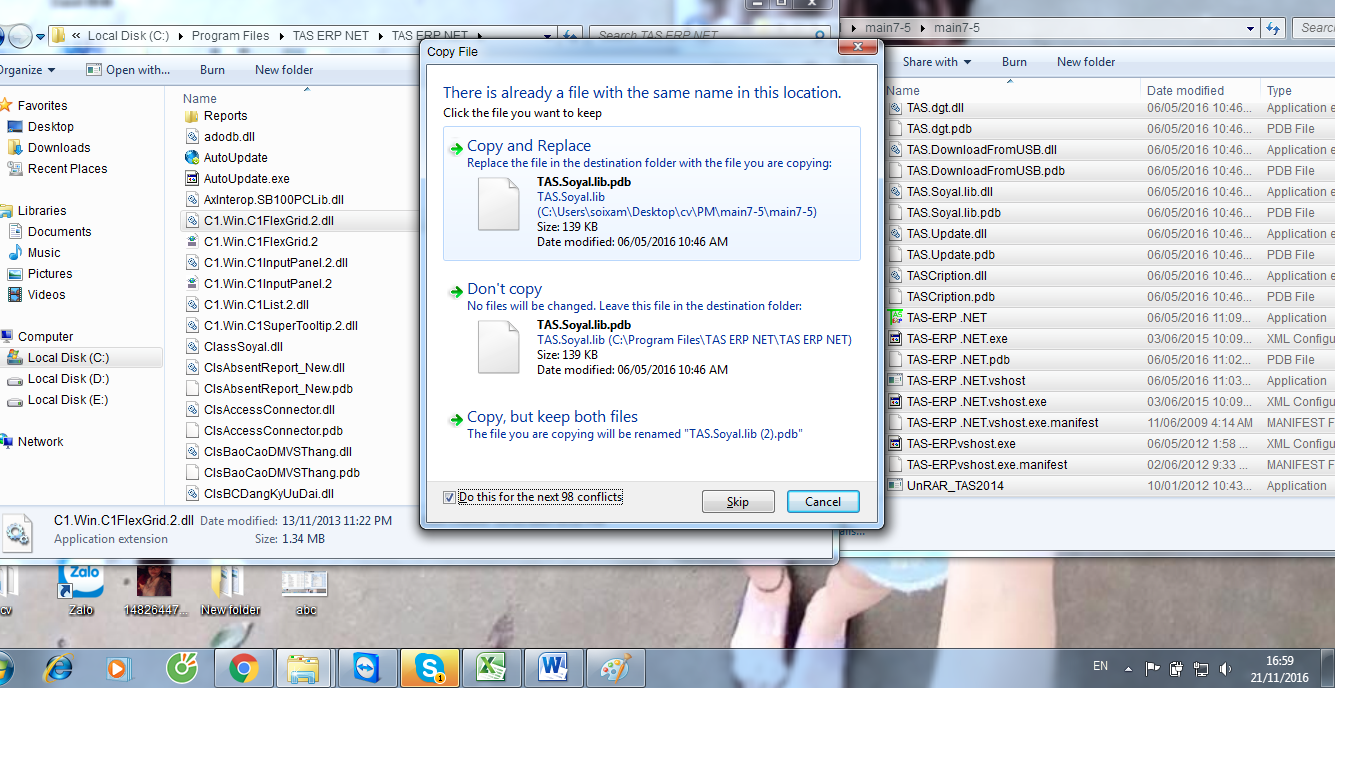
Task: Select the 14826447 image desktop icon
Action: tap(154, 590)
